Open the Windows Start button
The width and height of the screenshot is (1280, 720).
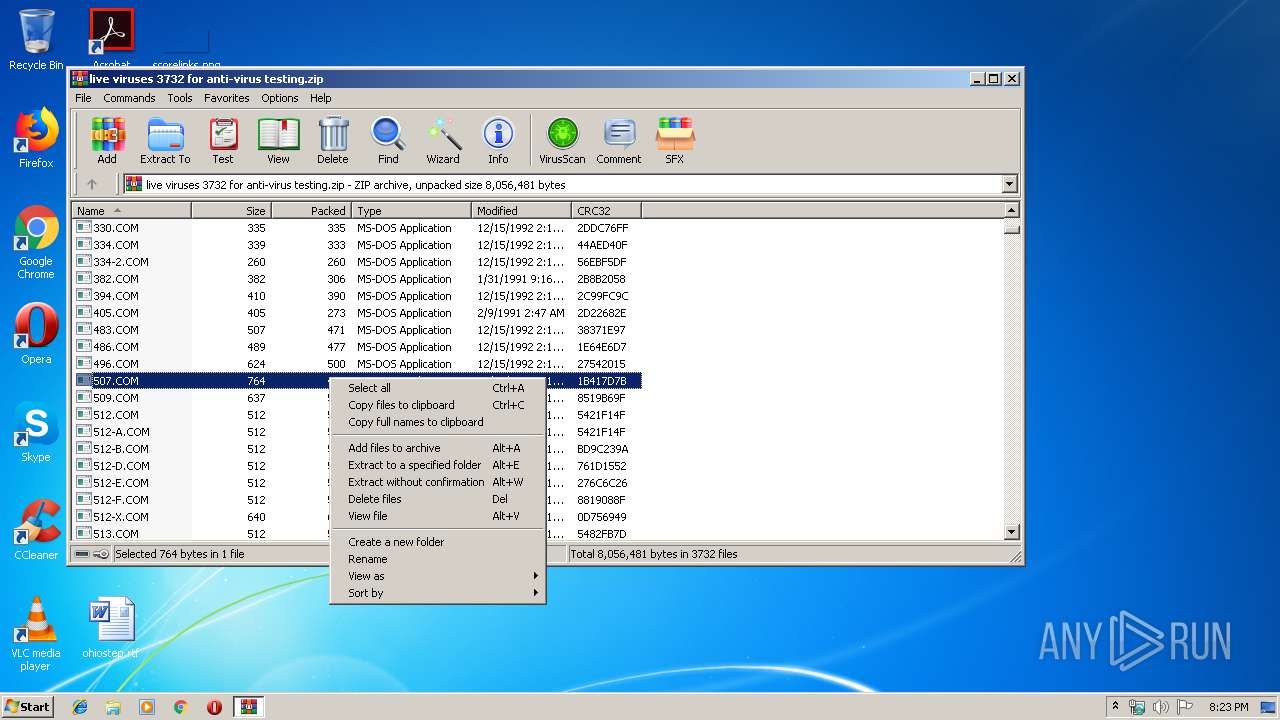27,707
